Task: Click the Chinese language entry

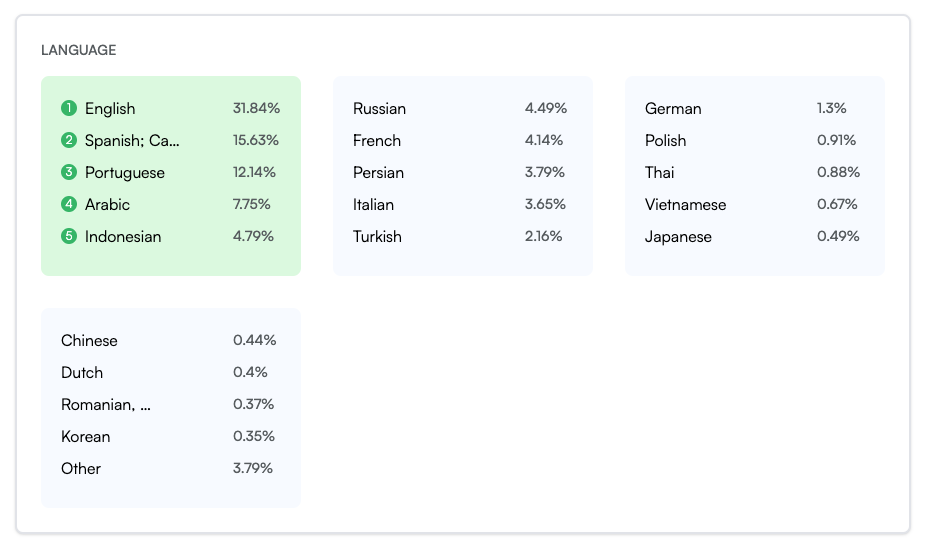Action: (89, 340)
